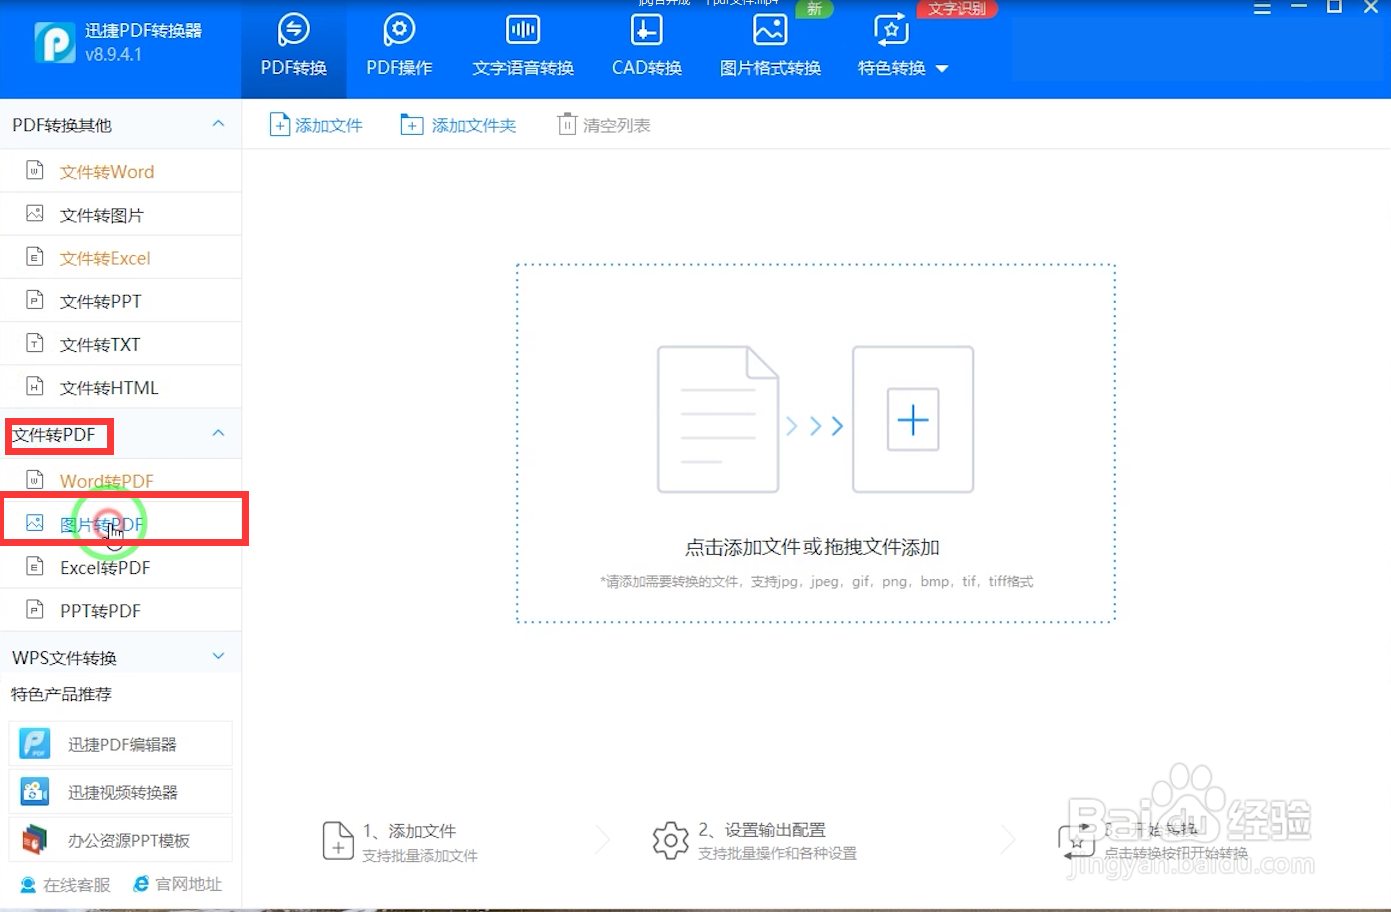Open the 图片格式转换 tab
Viewport: 1391px width, 912px height.
pyautogui.click(x=770, y=47)
